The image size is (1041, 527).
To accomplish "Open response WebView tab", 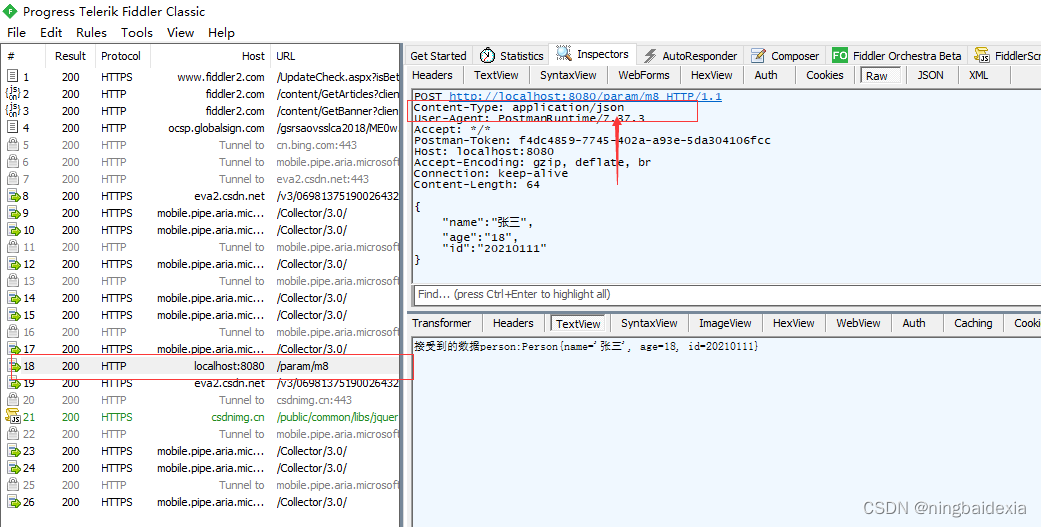I will point(858,323).
